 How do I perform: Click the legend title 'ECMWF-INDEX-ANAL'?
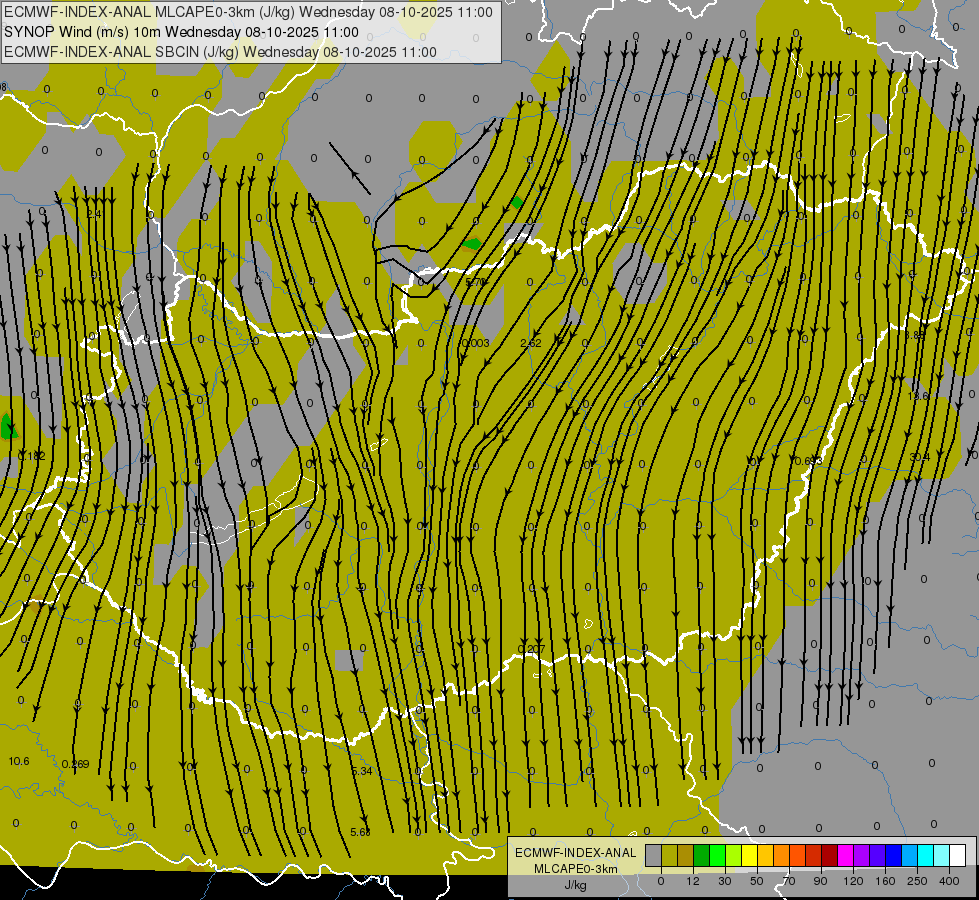[x=576, y=853]
